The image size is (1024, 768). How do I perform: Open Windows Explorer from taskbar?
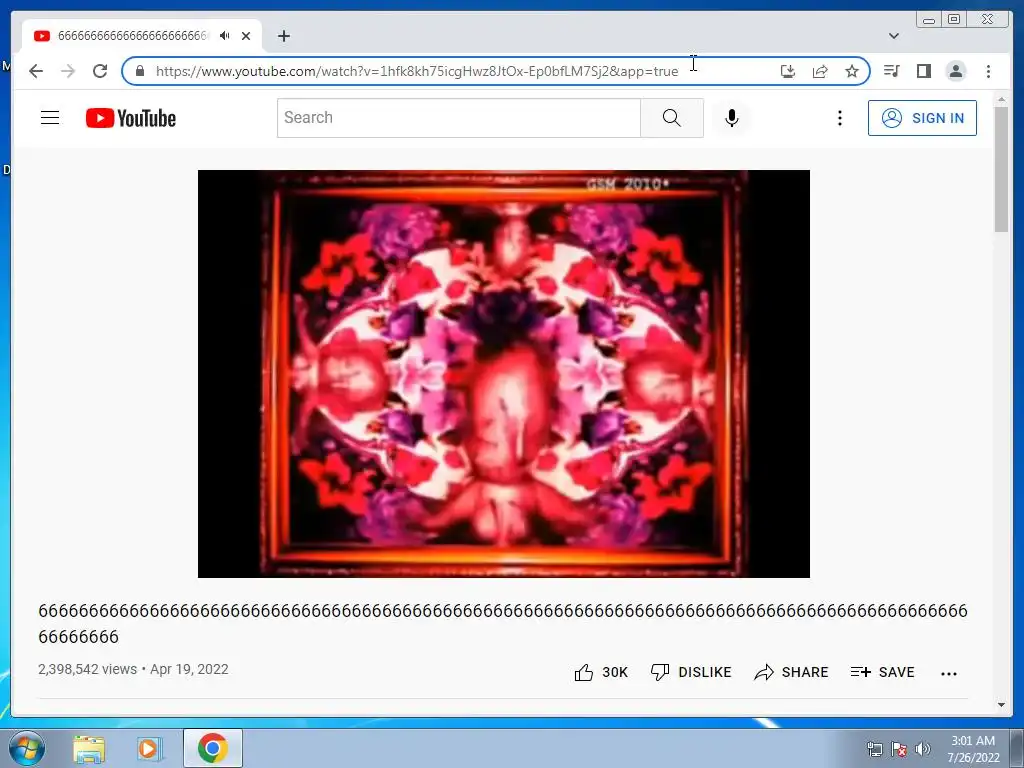89,748
